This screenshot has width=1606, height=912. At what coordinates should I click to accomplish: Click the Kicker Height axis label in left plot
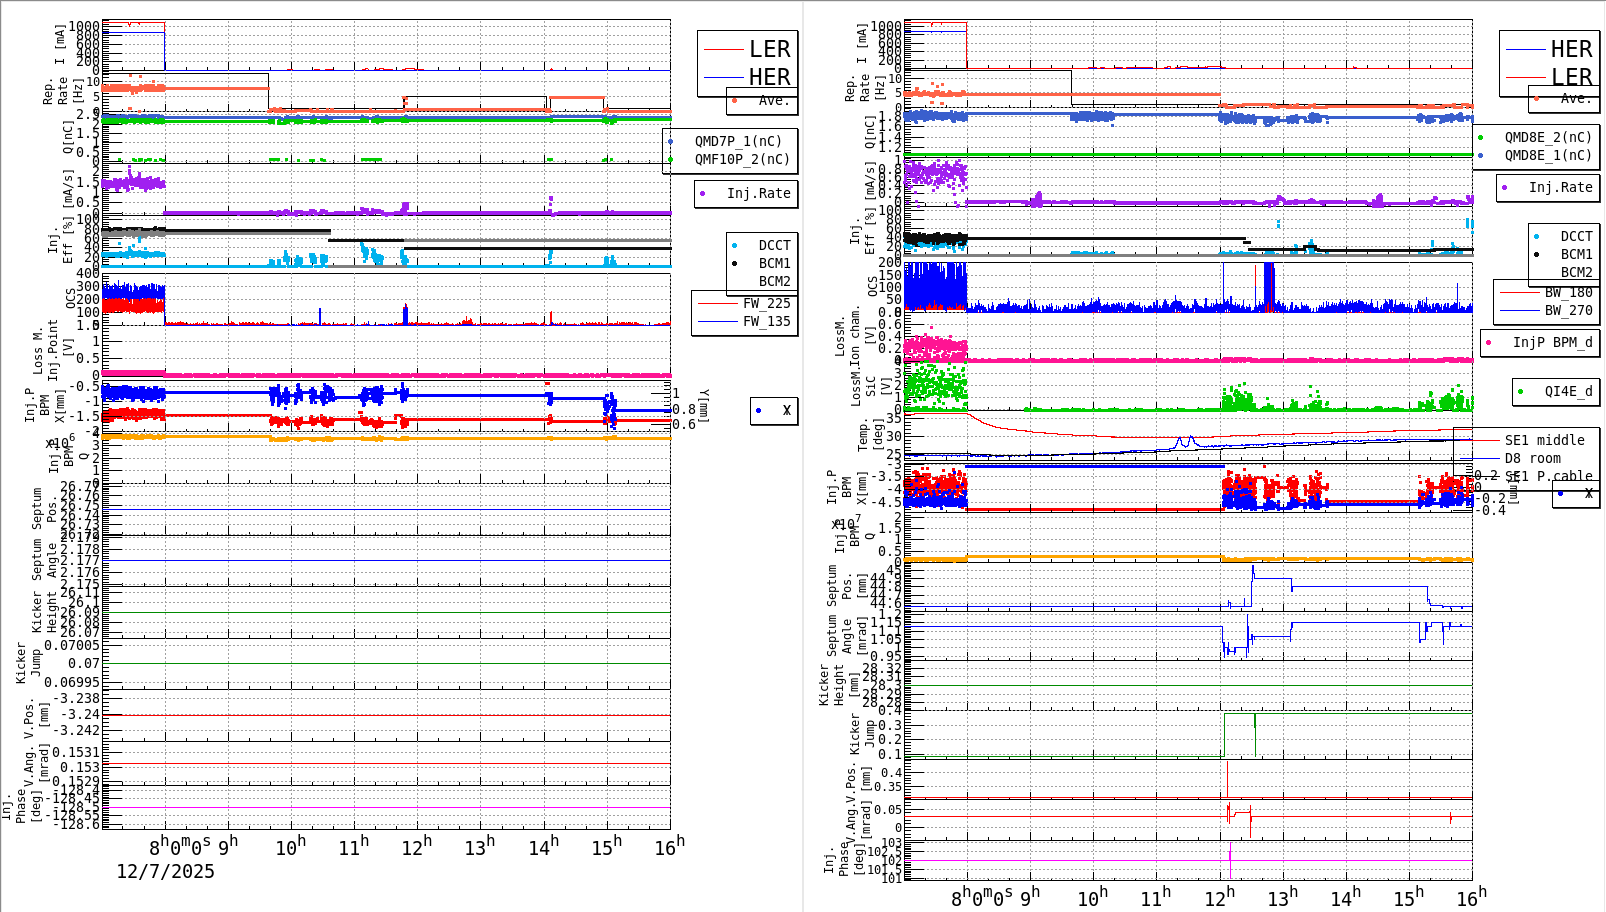pyautogui.click(x=45, y=611)
